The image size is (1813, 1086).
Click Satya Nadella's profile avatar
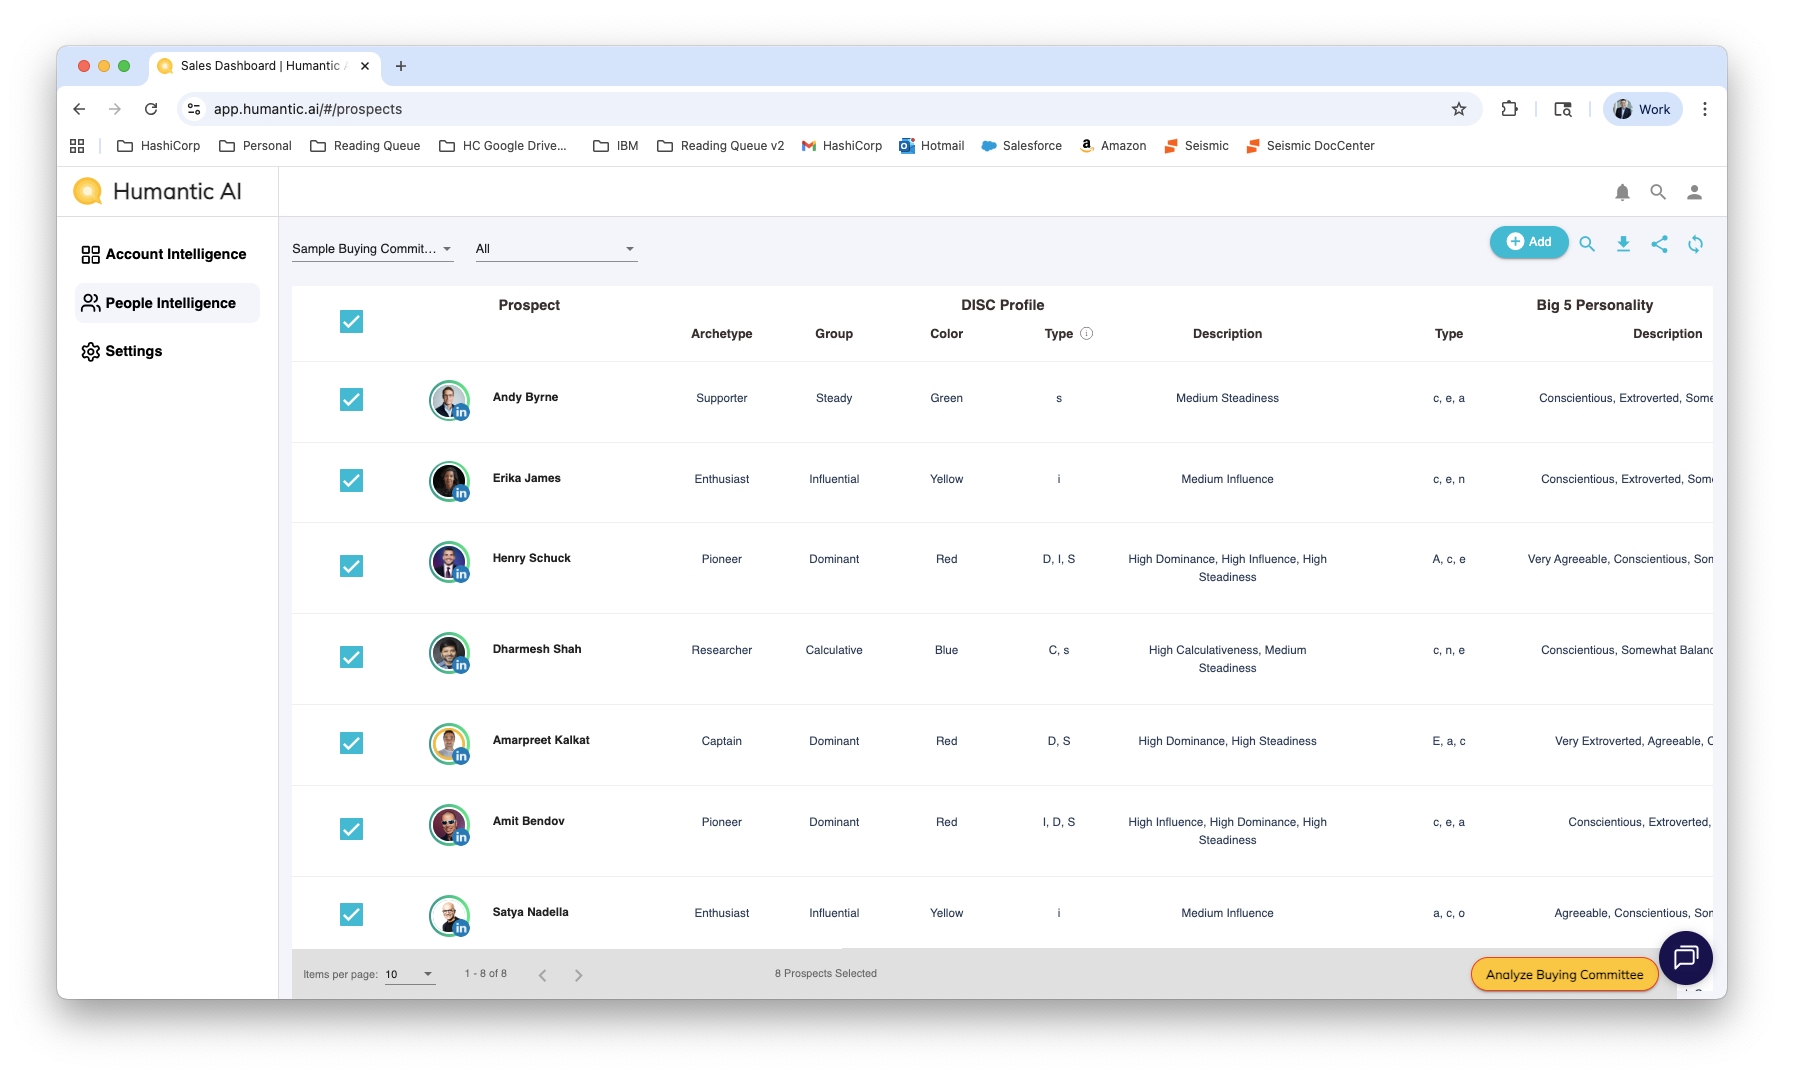tap(449, 914)
